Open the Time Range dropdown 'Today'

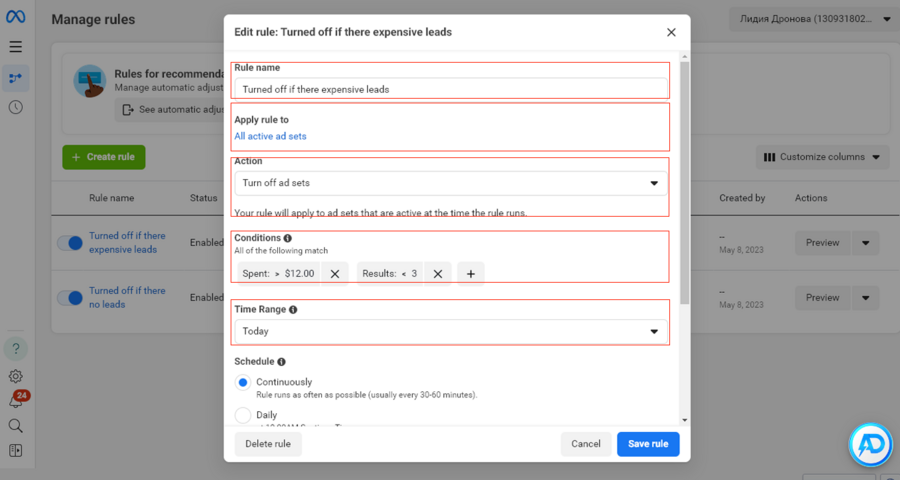[x=451, y=331]
